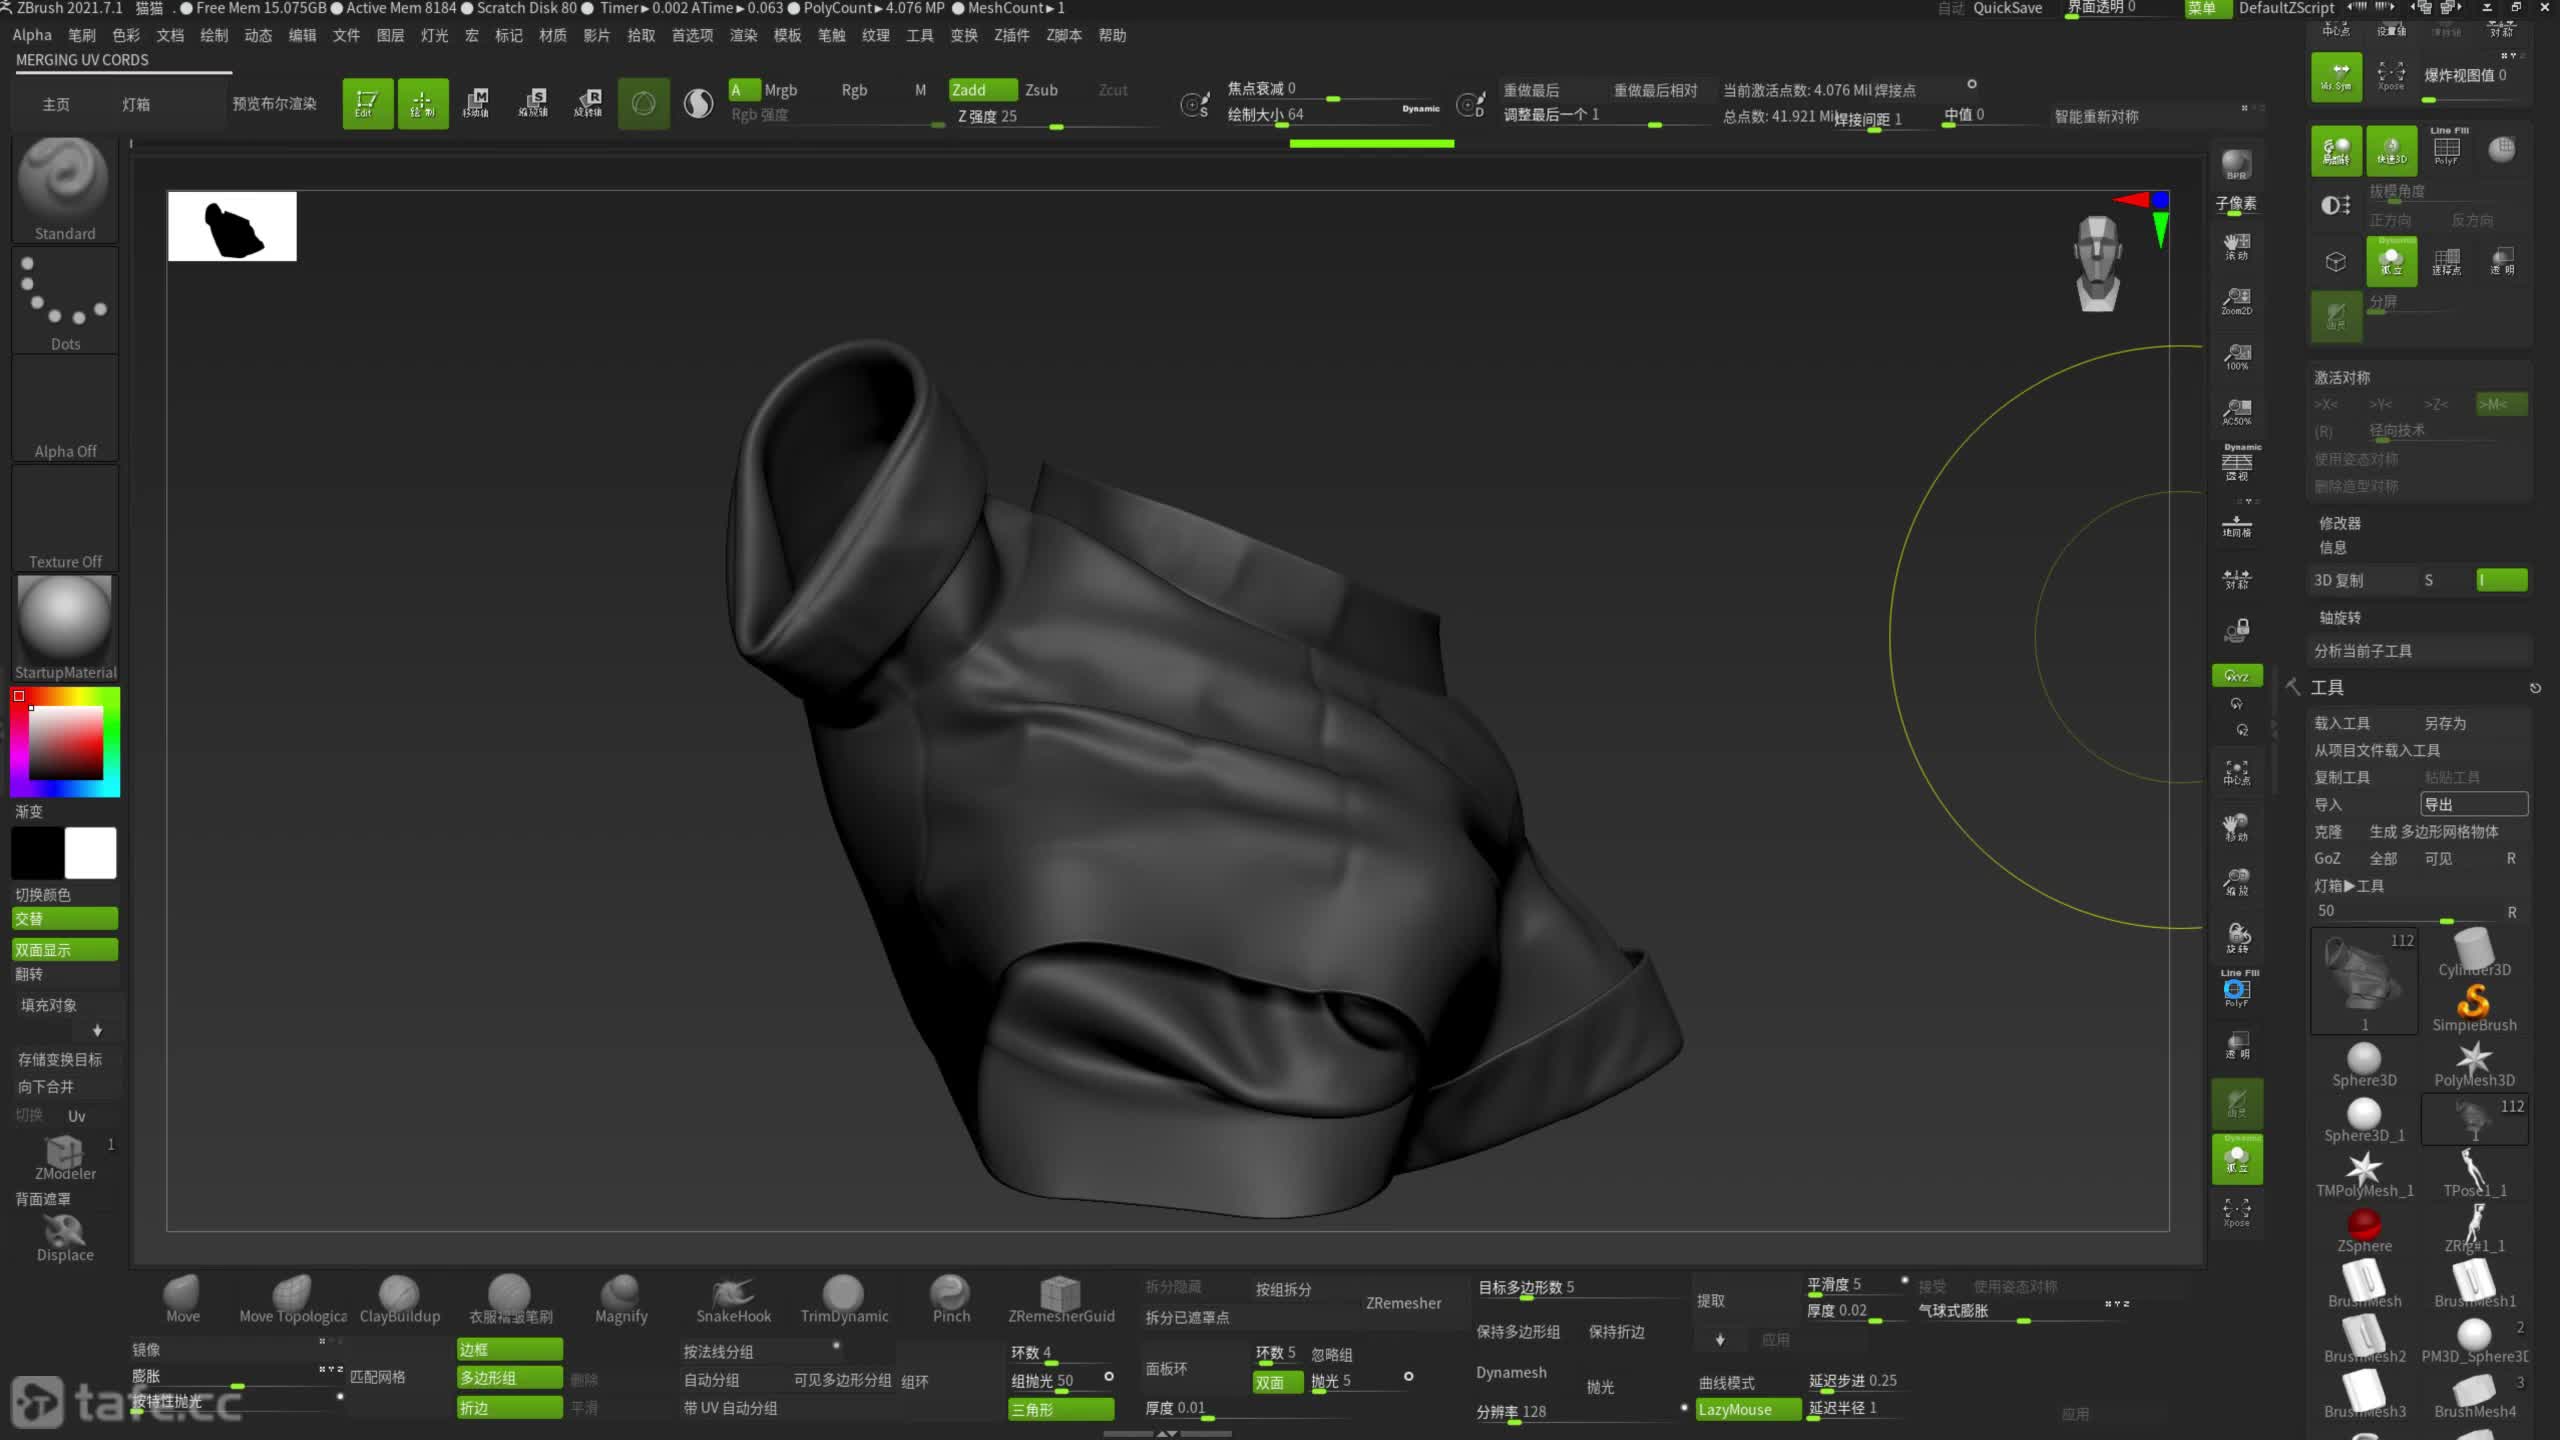Expand the 修改器 modifiers section
Screen dimensions: 2560x1440
(2339, 523)
